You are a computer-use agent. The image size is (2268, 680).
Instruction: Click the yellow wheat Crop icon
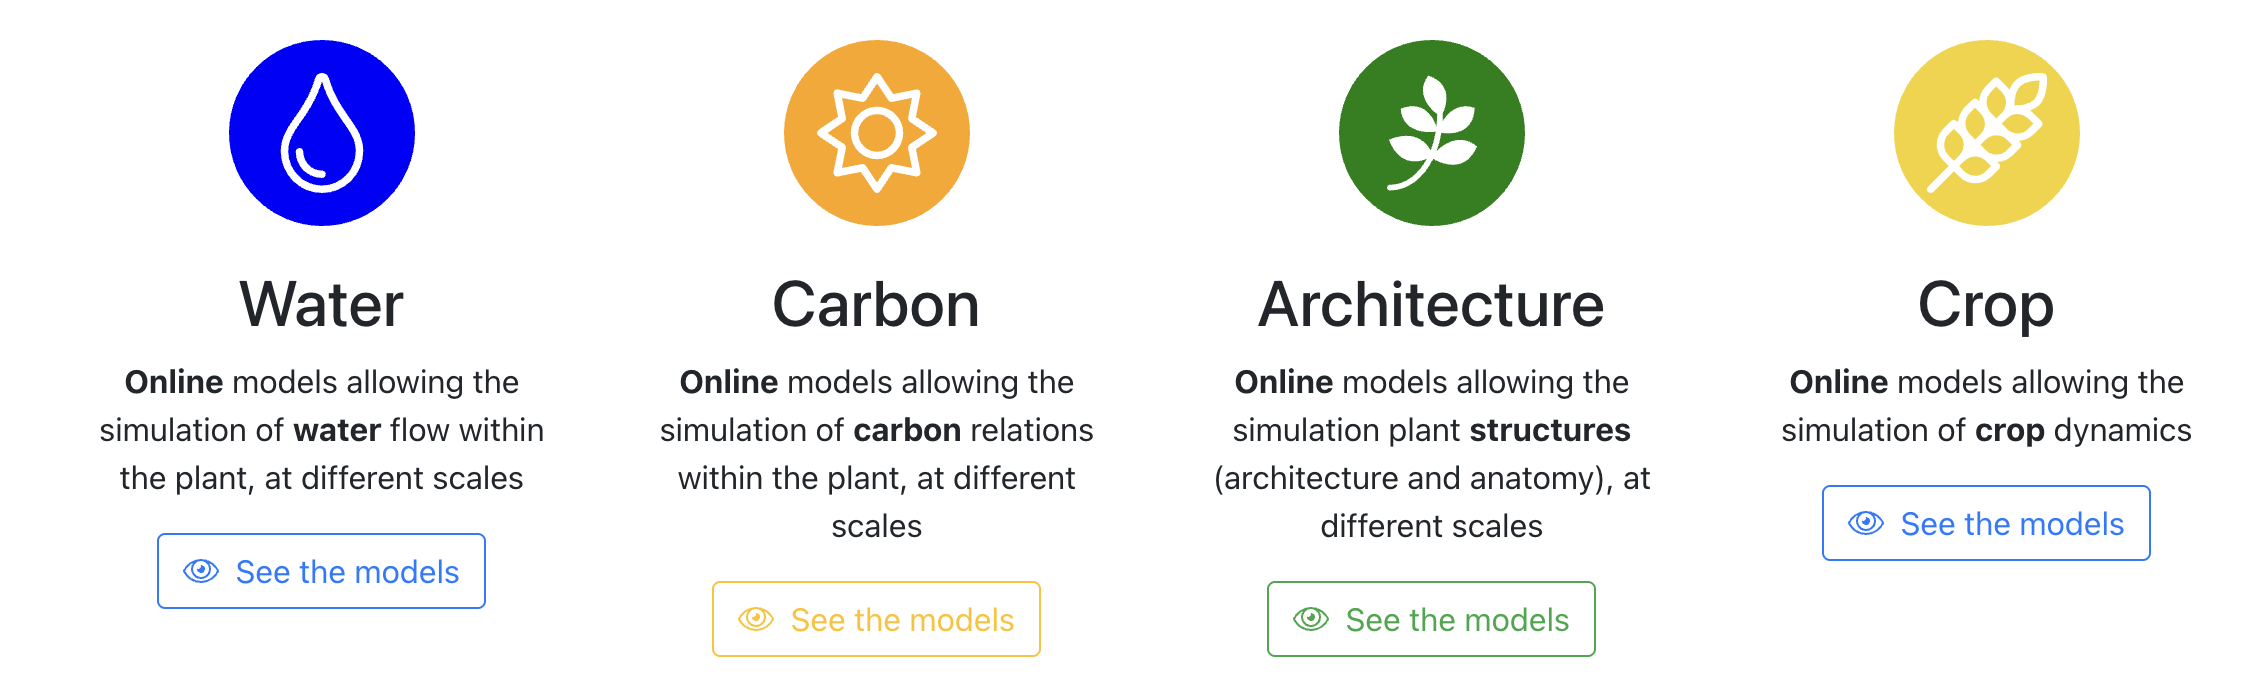[1987, 133]
